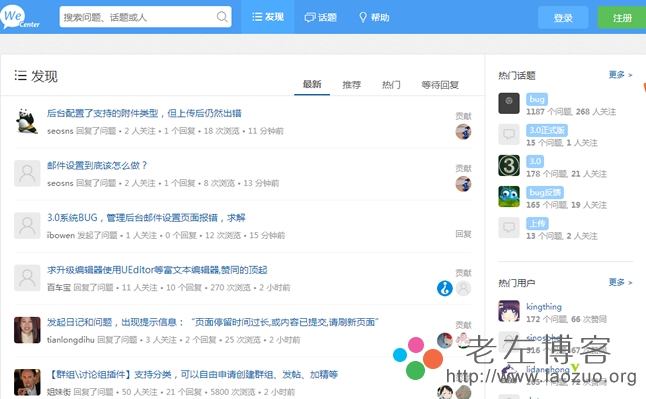Switch to the 热门 tab
The height and width of the screenshot is (399, 646).
391,85
